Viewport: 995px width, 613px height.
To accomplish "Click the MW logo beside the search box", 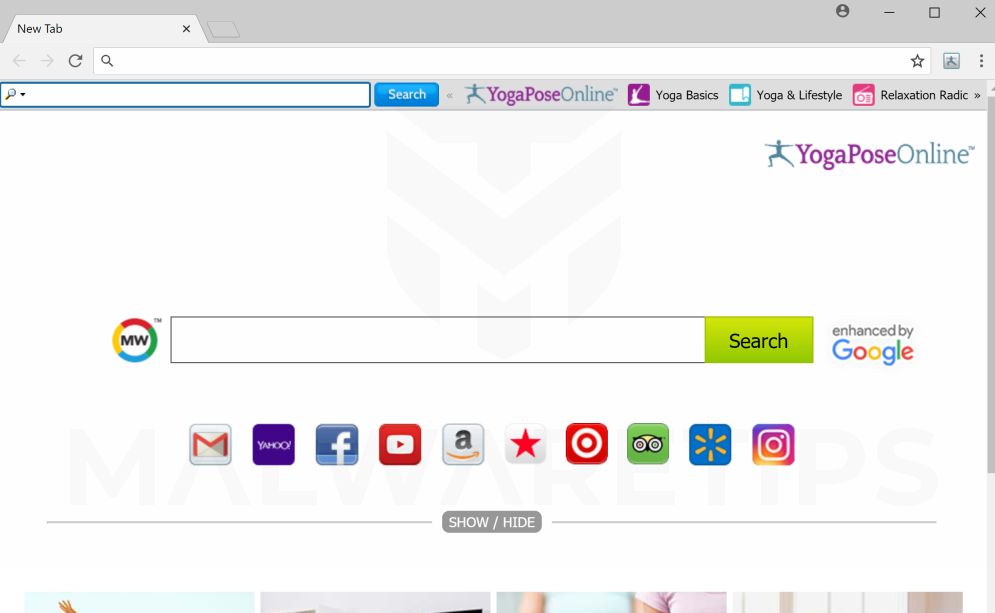I will [x=134, y=339].
